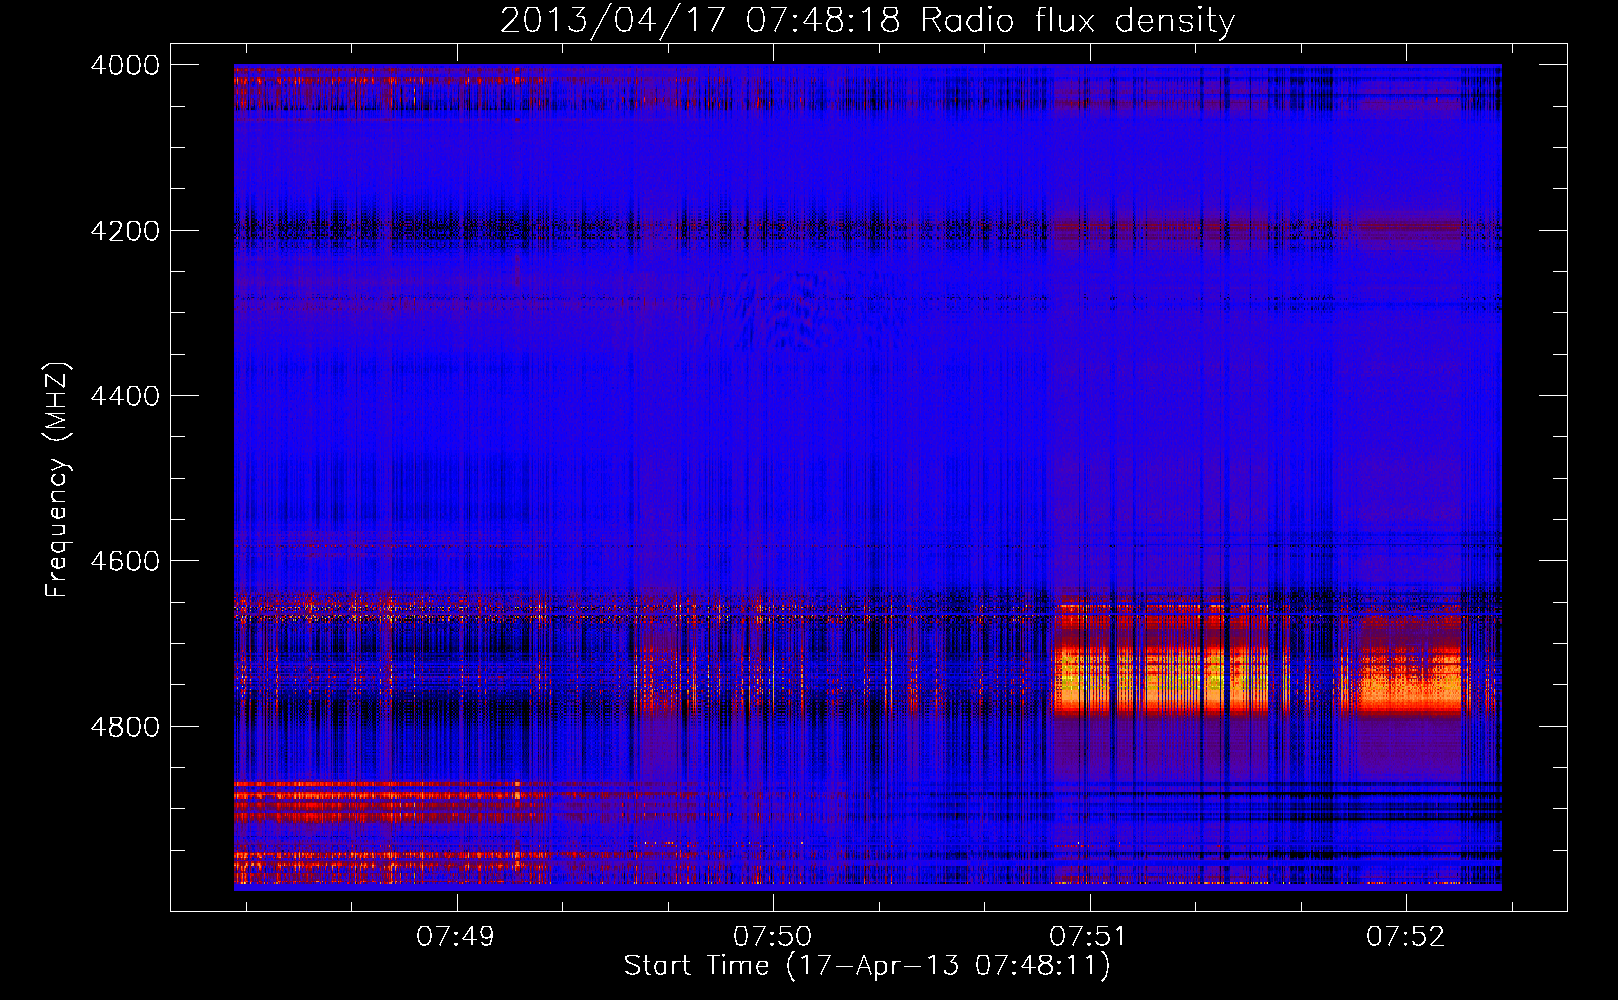1618x1000 pixels.
Task: Click the 4600 frequency axis label
Action: point(124,561)
